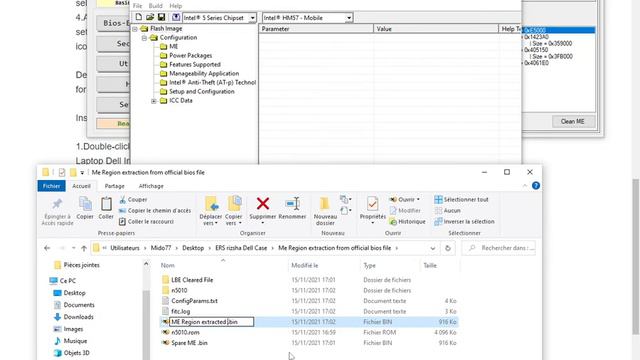Click ERS rizsha Dell Case breadcrumb
Image resolution: width=640 pixels, height=360 pixels.
(x=241, y=248)
